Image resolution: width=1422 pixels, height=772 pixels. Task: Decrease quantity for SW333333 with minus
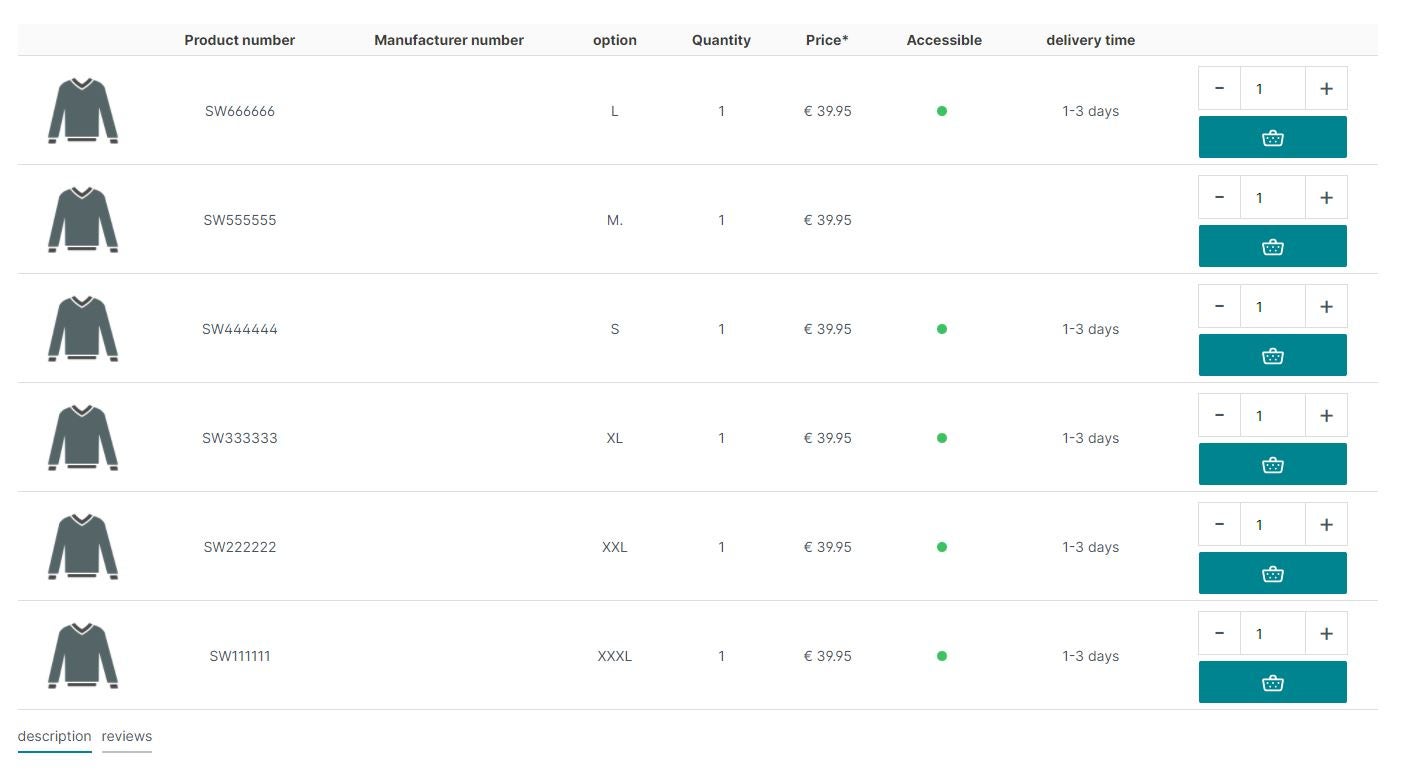1220,415
